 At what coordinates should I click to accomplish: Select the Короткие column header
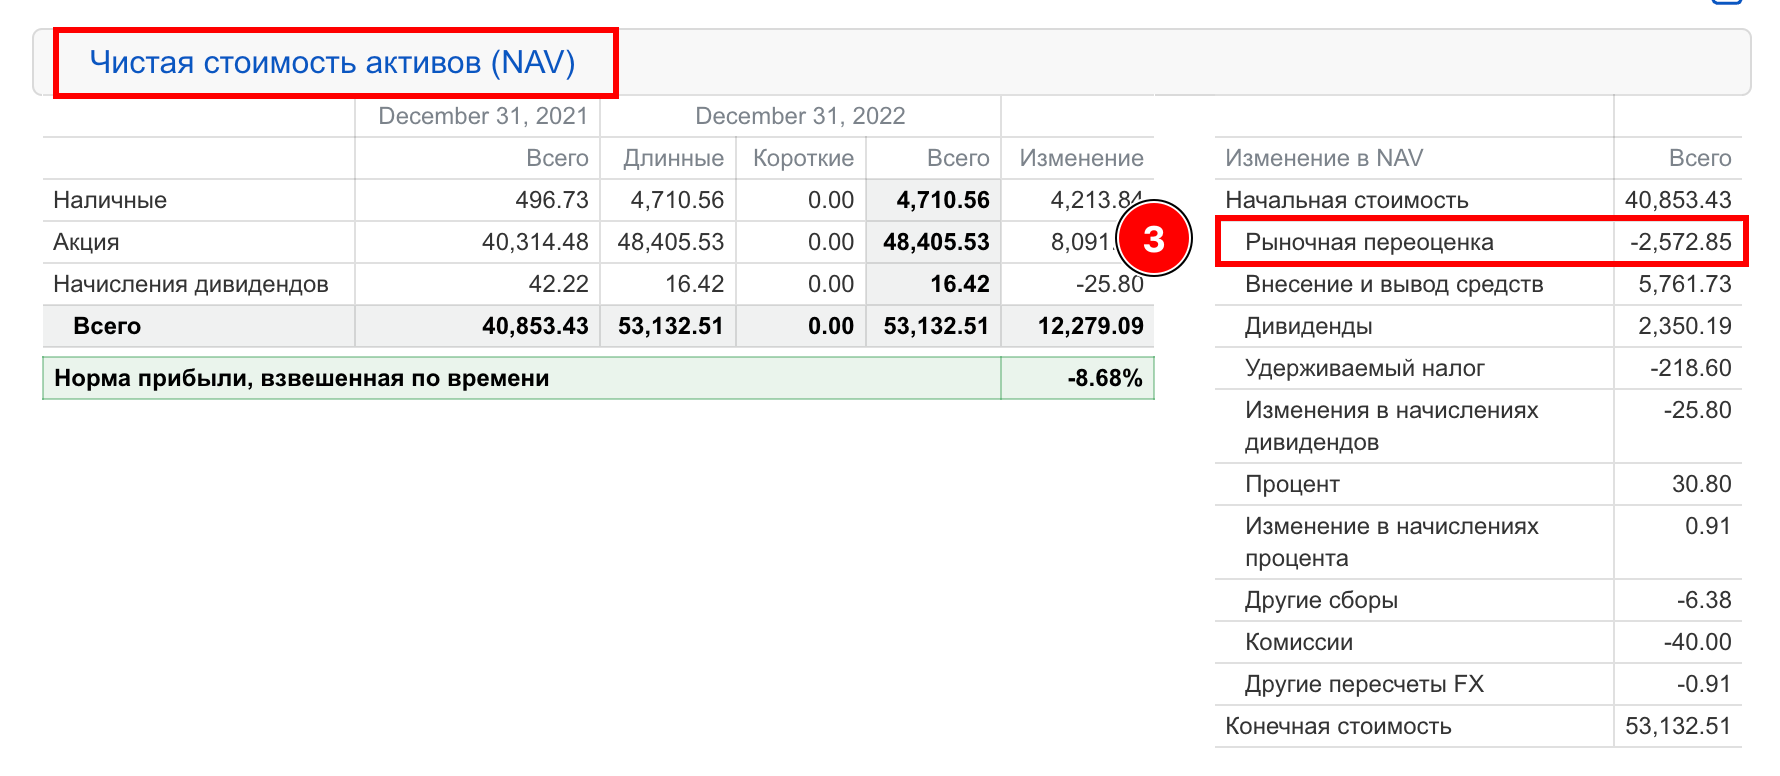[803, 158]
